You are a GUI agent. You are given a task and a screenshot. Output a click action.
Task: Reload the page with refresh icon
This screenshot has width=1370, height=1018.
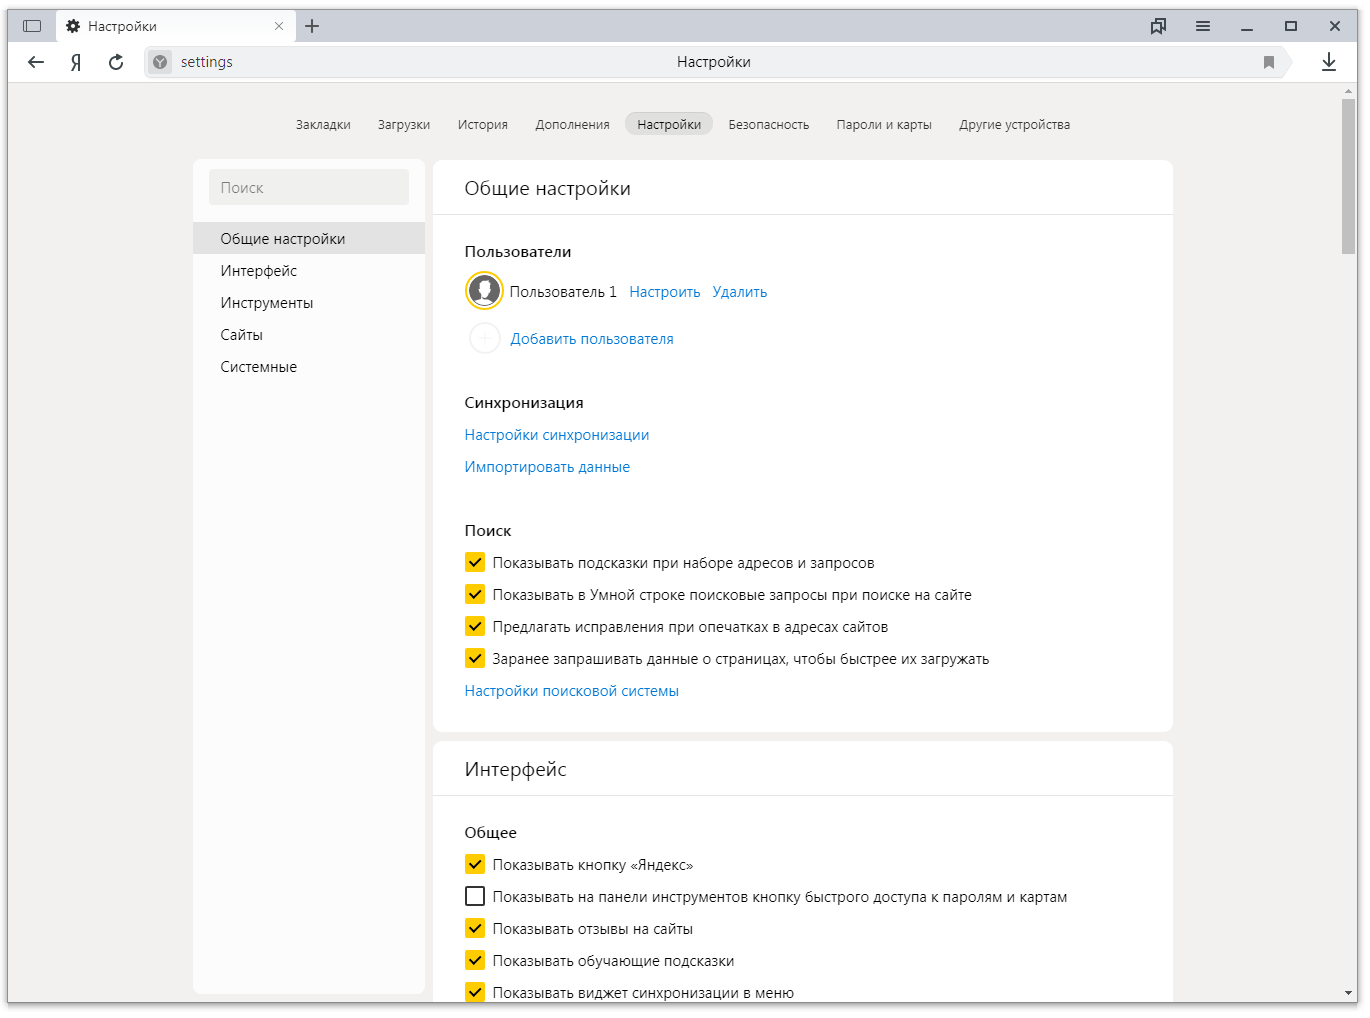coord(116,62)
